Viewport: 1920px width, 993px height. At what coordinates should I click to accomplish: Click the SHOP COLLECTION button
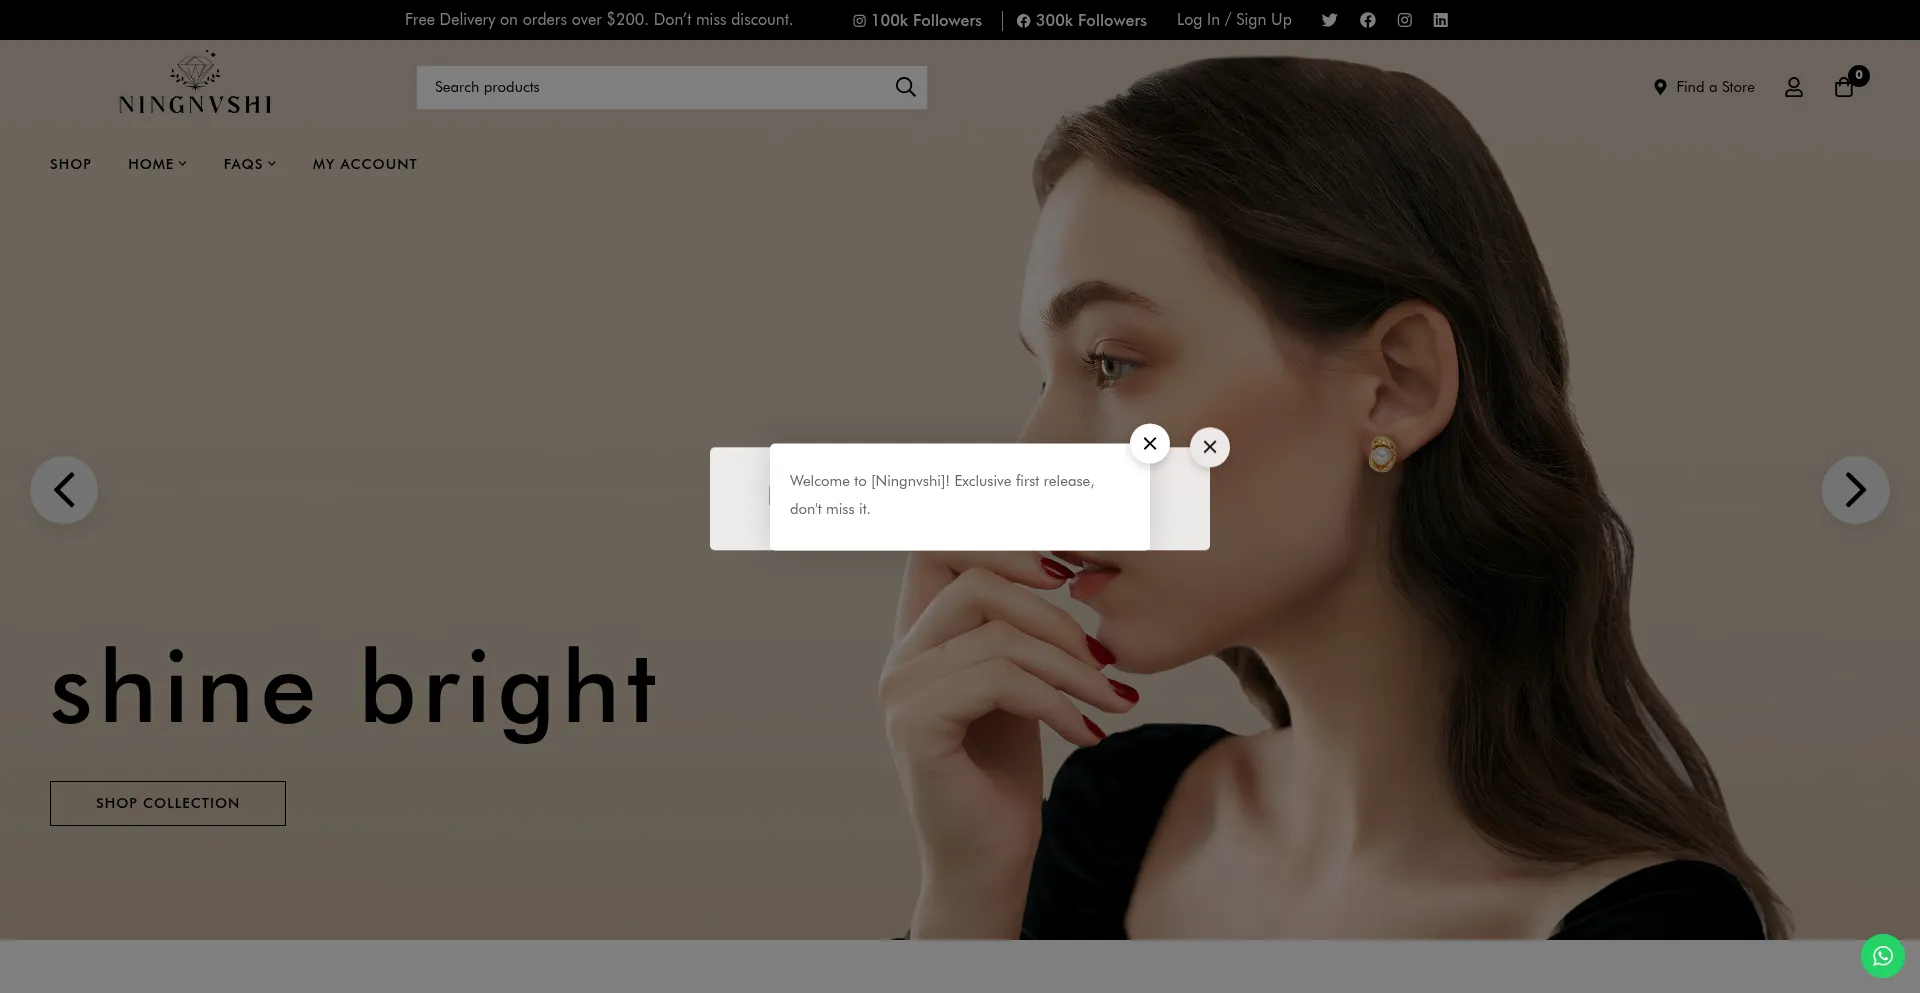[167, 803]
